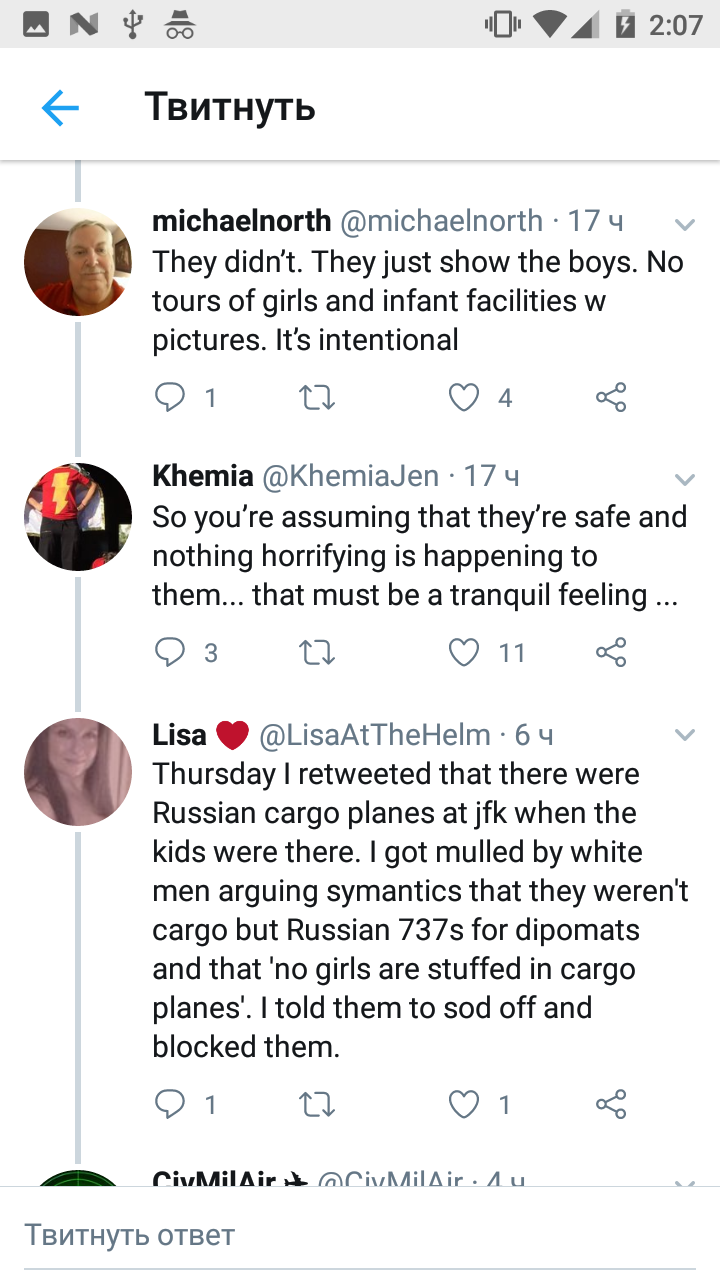Retweet michaelnorth's tweet
Image resolution: width=720 pixels, height=1280 pixels.
tap(318, 398)
